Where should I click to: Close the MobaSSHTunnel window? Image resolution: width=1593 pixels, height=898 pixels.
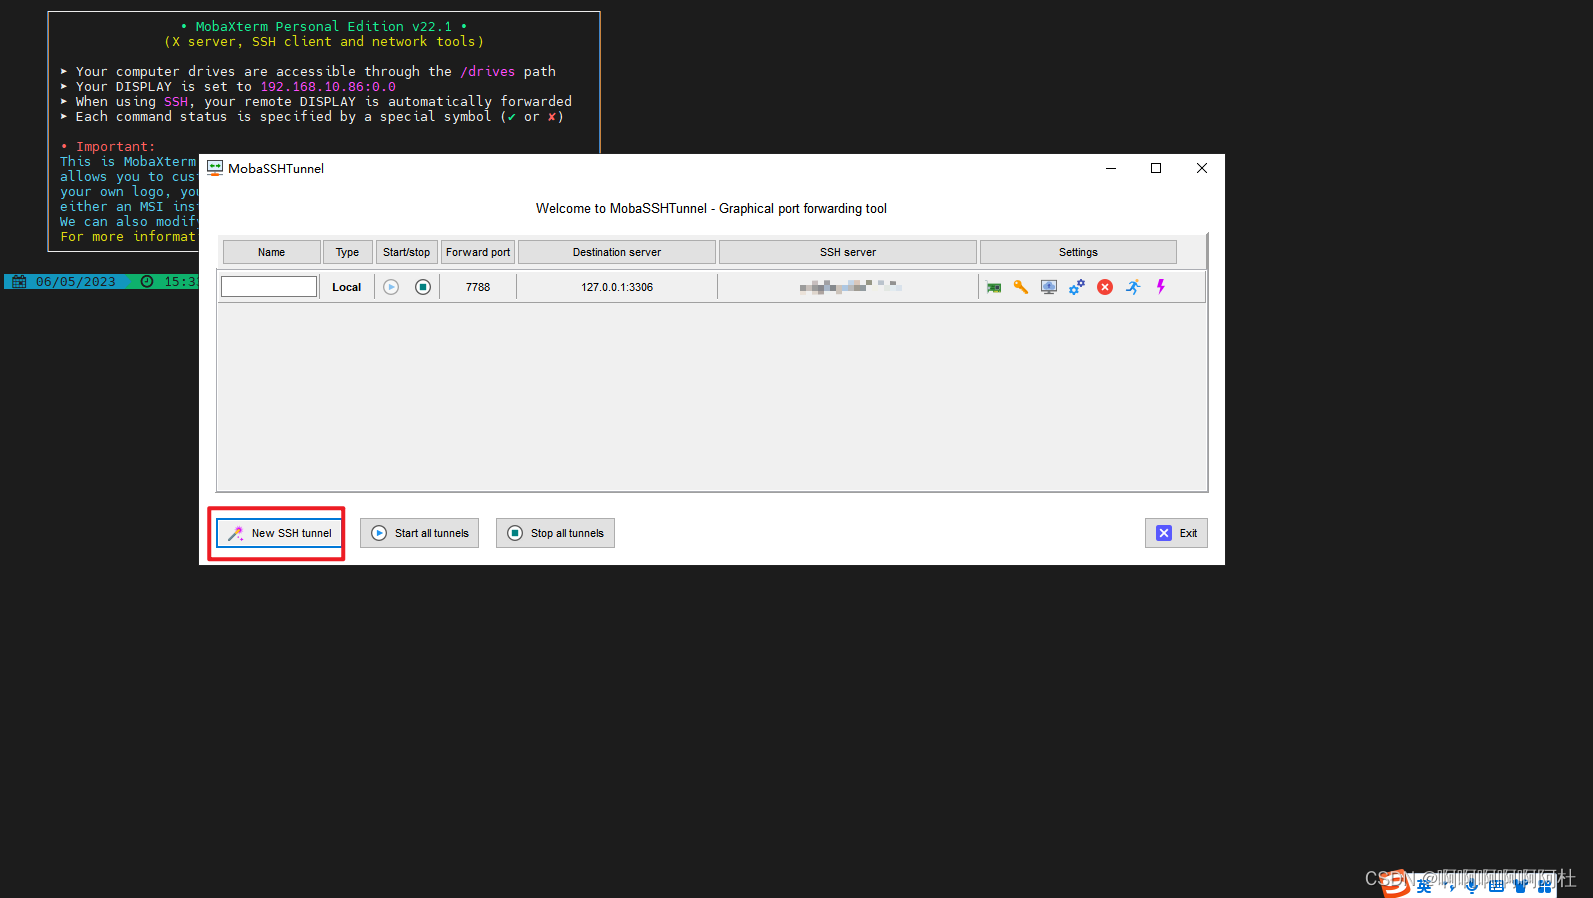[1202, 168]
